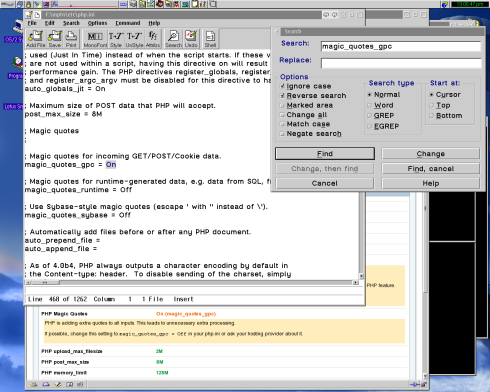Click the editor scrollbar down arrow
490x392 pixels.
point(361,276)
